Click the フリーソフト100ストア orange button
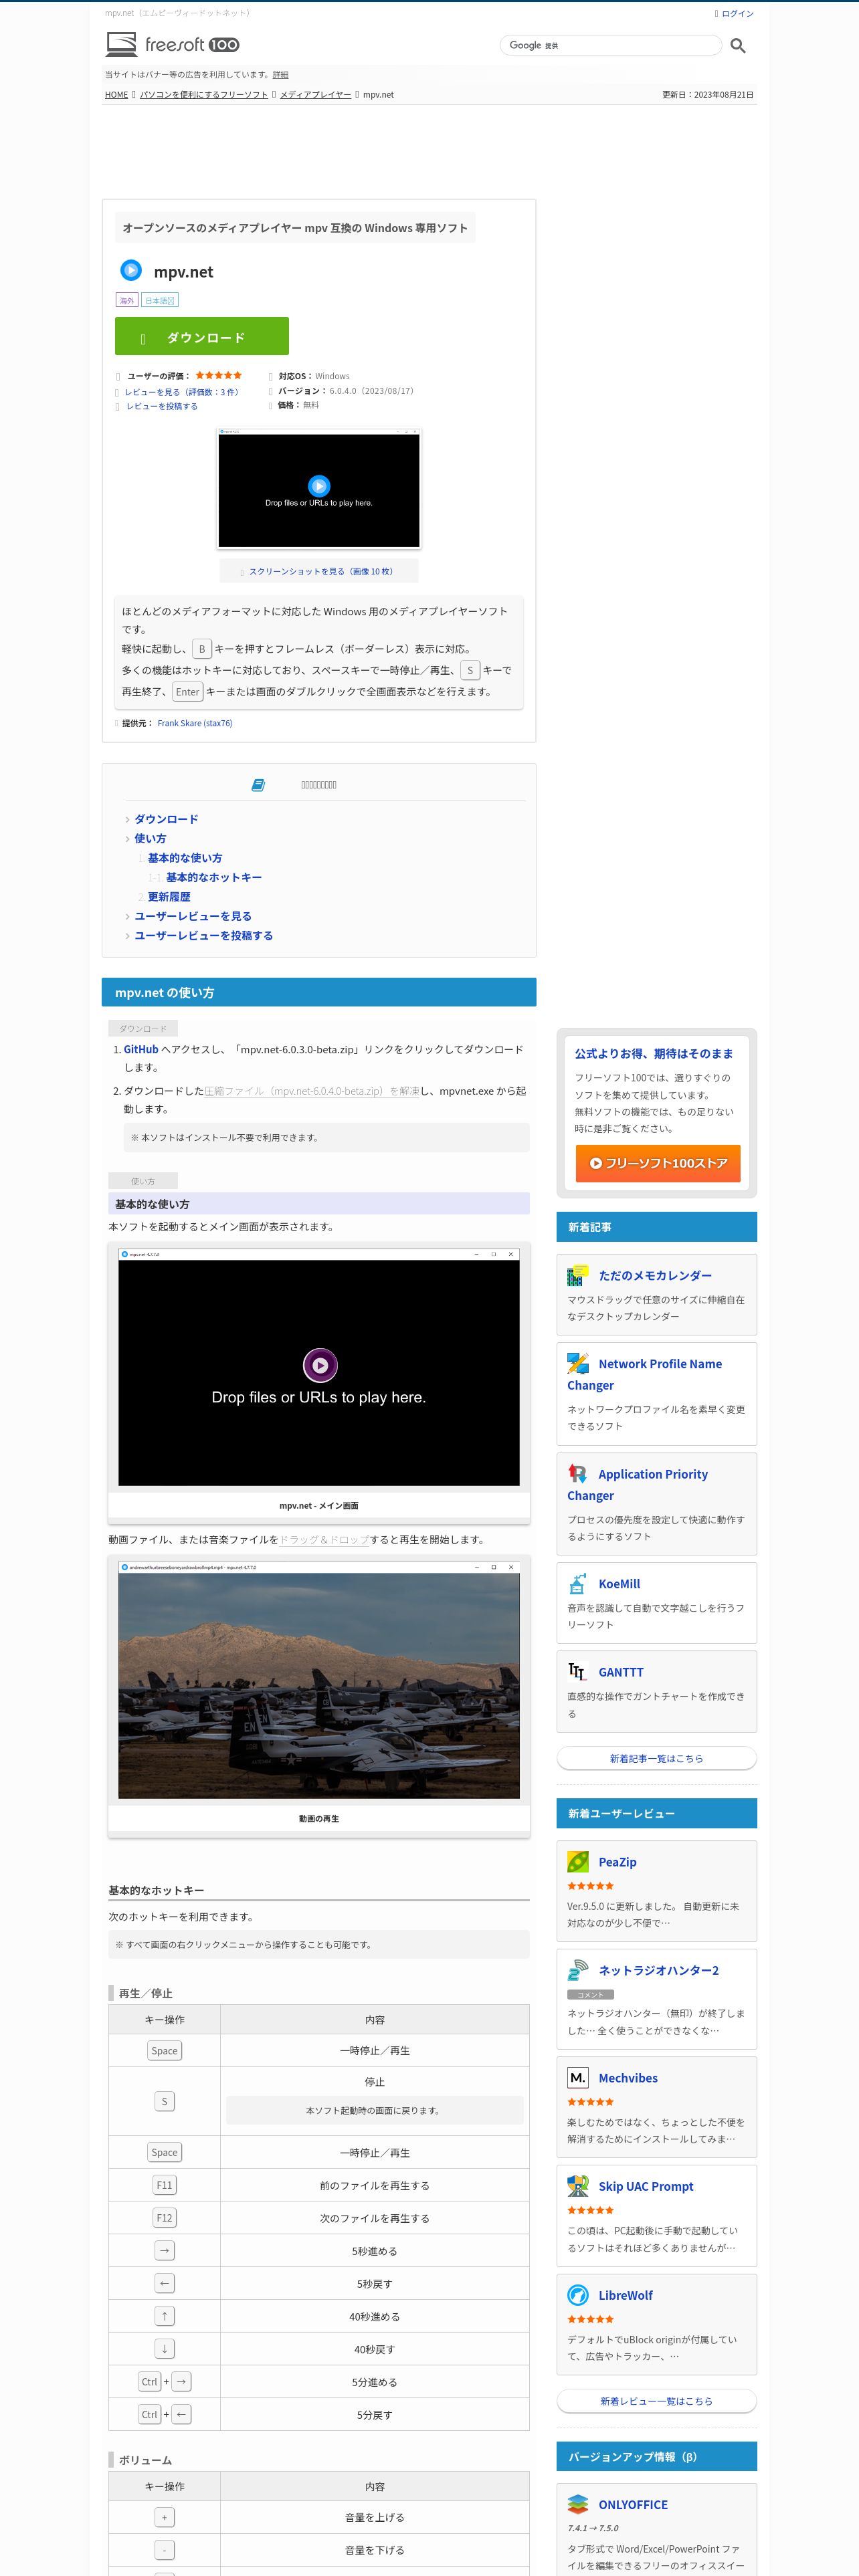This screenshot has width=859, height=2576. (658, 1163)
